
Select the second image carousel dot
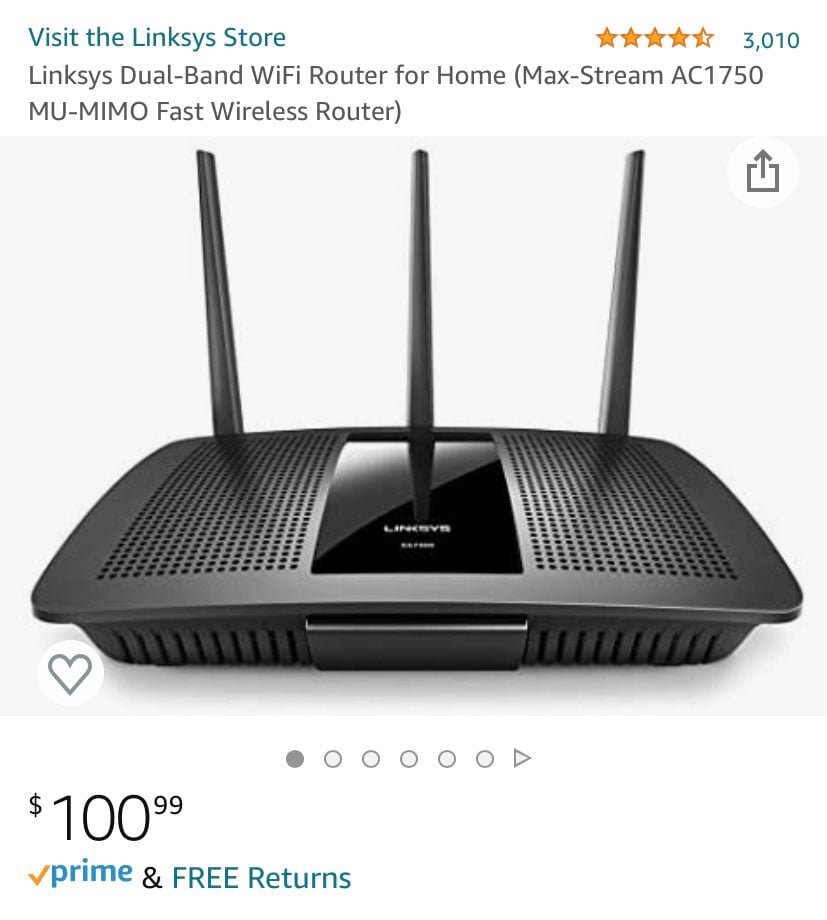[333, 759]
